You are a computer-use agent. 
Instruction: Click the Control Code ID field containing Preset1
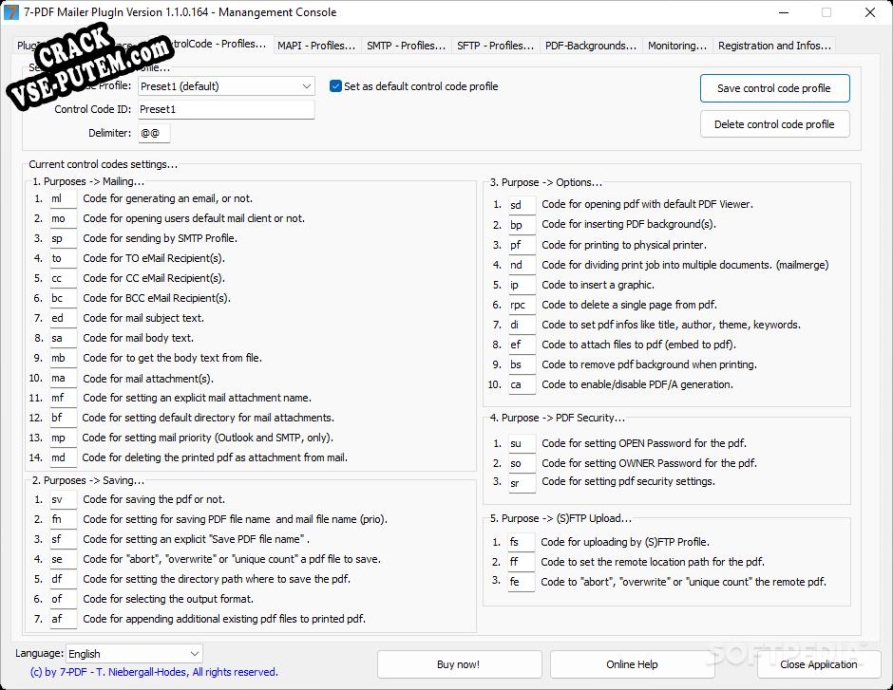(x=226, y=109)
